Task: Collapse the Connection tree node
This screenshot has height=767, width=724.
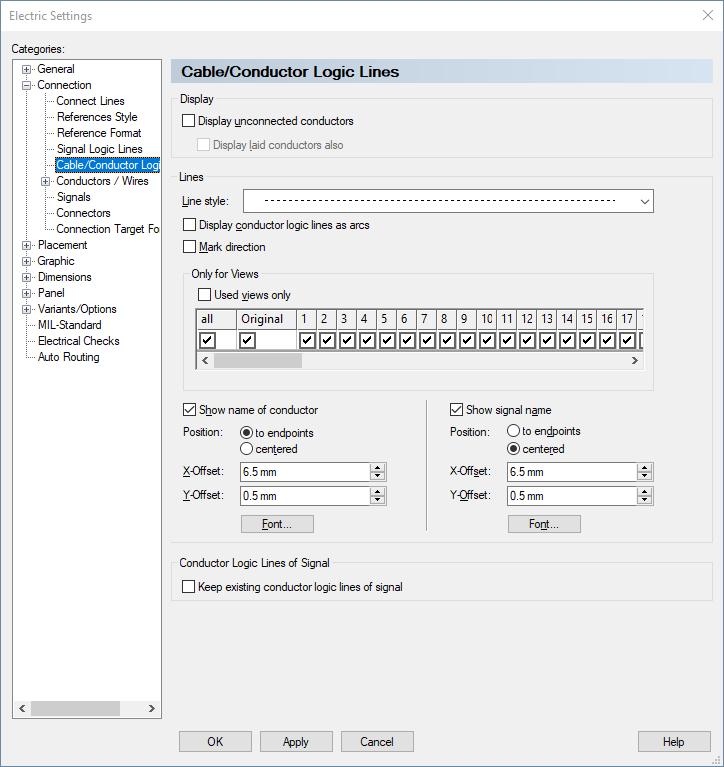Action: pyautogui.click(x=27, y=85)
